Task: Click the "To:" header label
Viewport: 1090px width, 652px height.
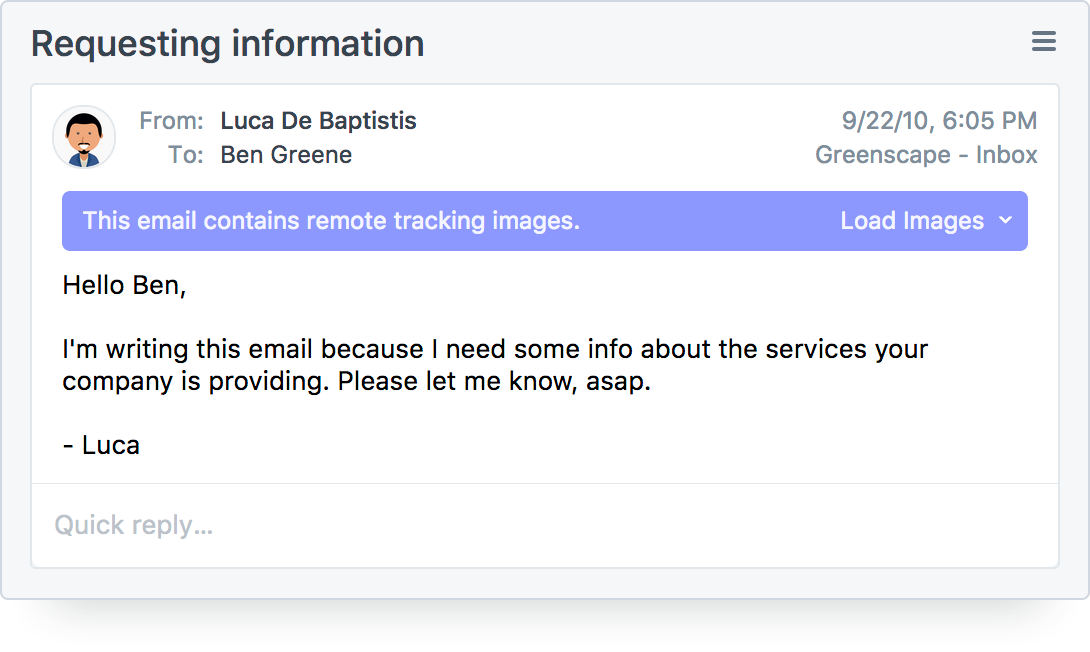Action: (185, 155)
